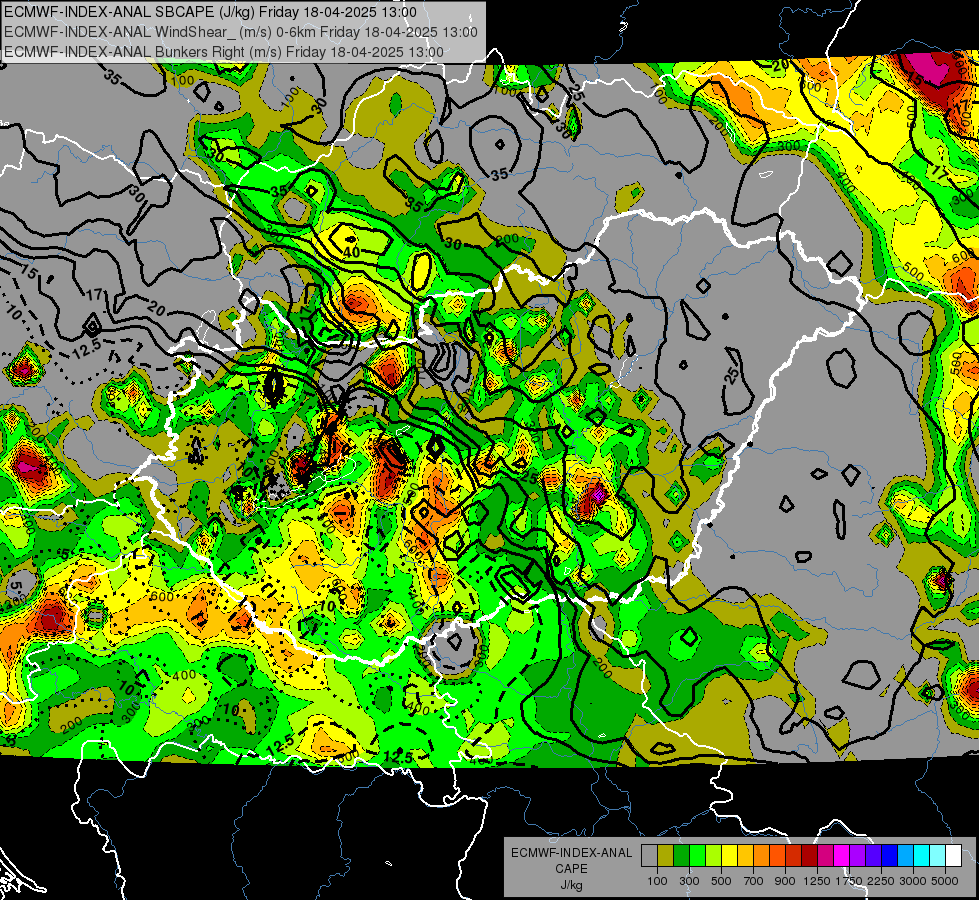This screenshot has width=979, height=900.
Task: Click the 40 wind shear contour label
Action: [x=352, y=252]
